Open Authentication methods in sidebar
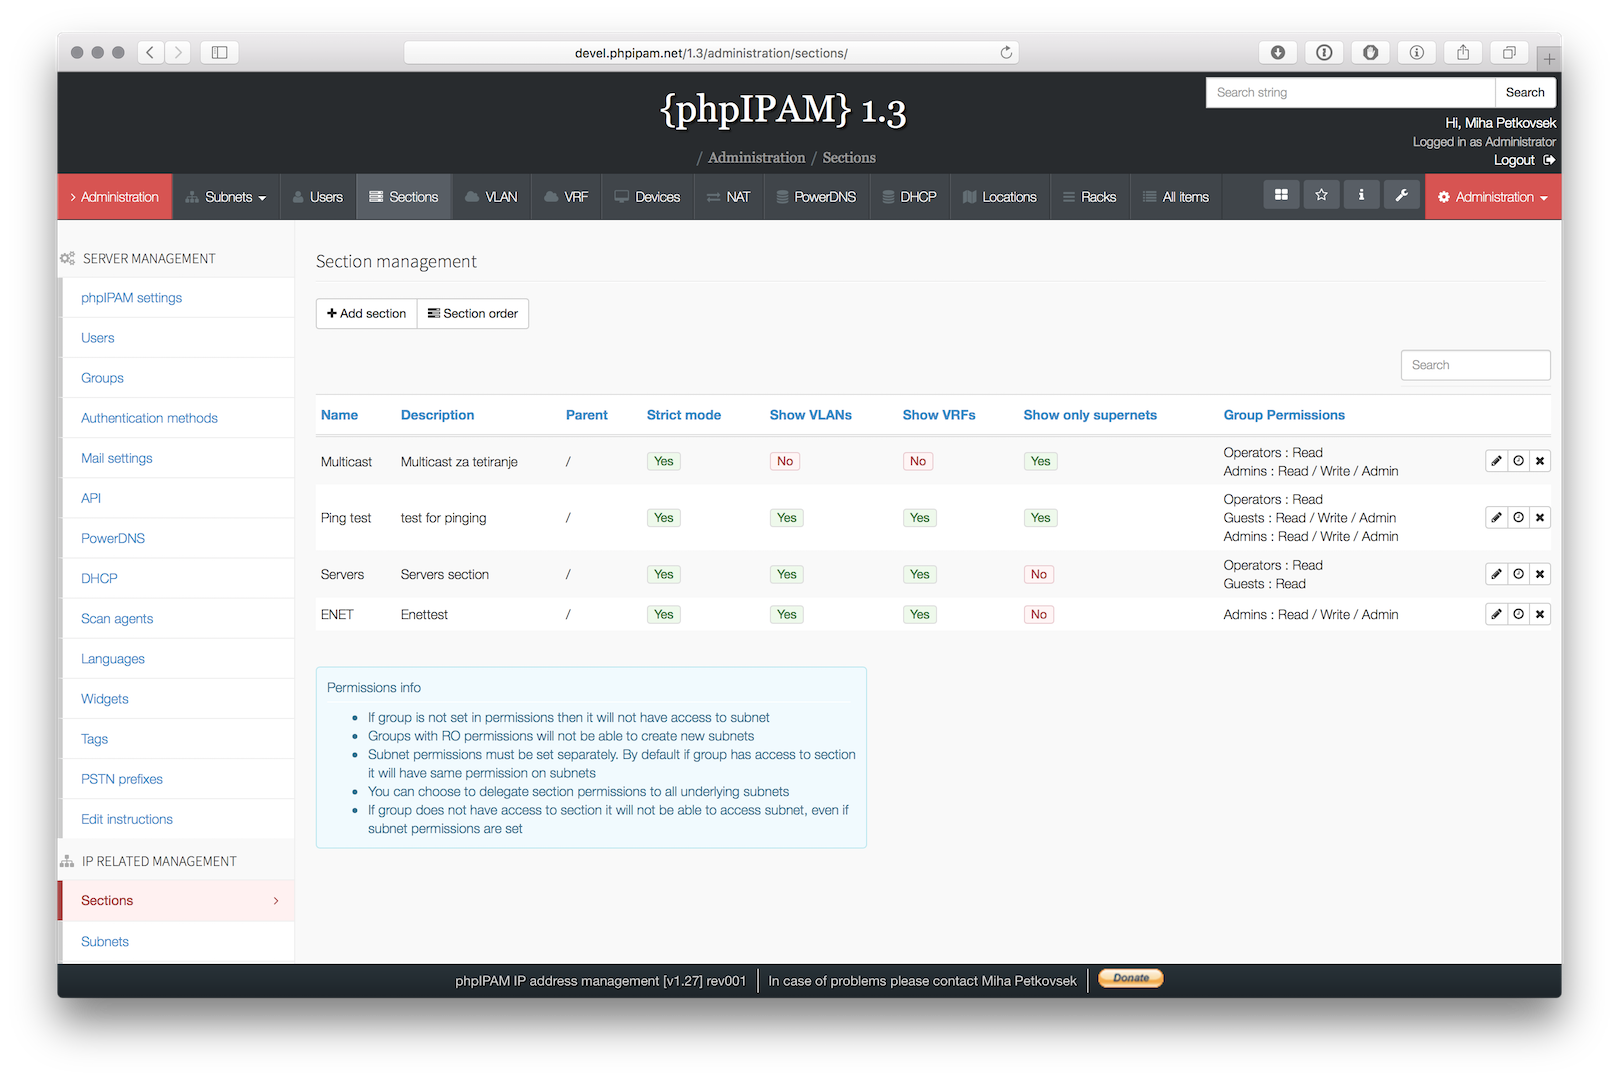The height and width of the screenshot is (1080, 1619). pyautogui.click(x=149, y=418)
